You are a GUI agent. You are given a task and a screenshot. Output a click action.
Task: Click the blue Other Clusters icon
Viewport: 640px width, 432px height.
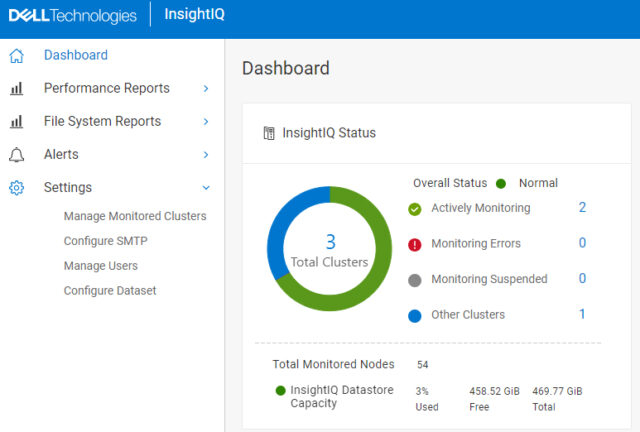[x=415, y=316]
